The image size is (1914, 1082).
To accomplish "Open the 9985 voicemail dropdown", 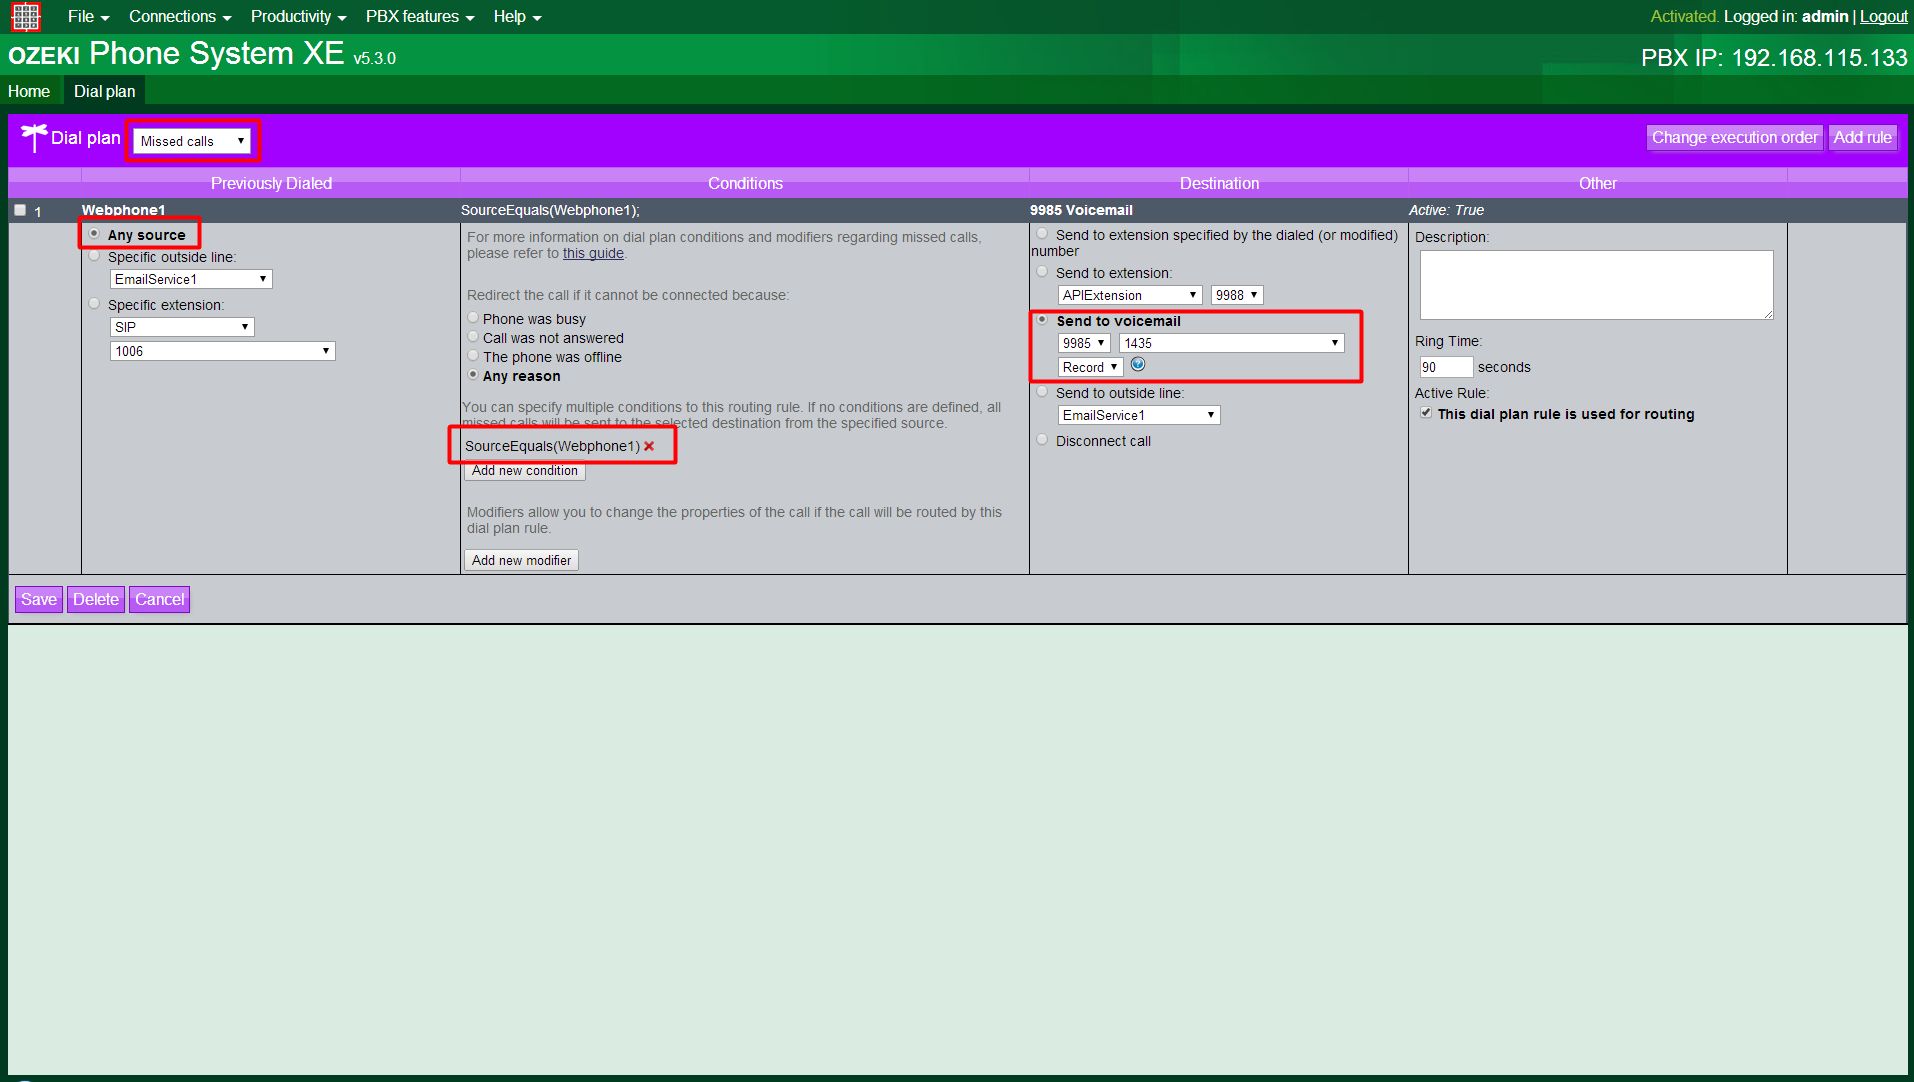I will point(1084,343).
